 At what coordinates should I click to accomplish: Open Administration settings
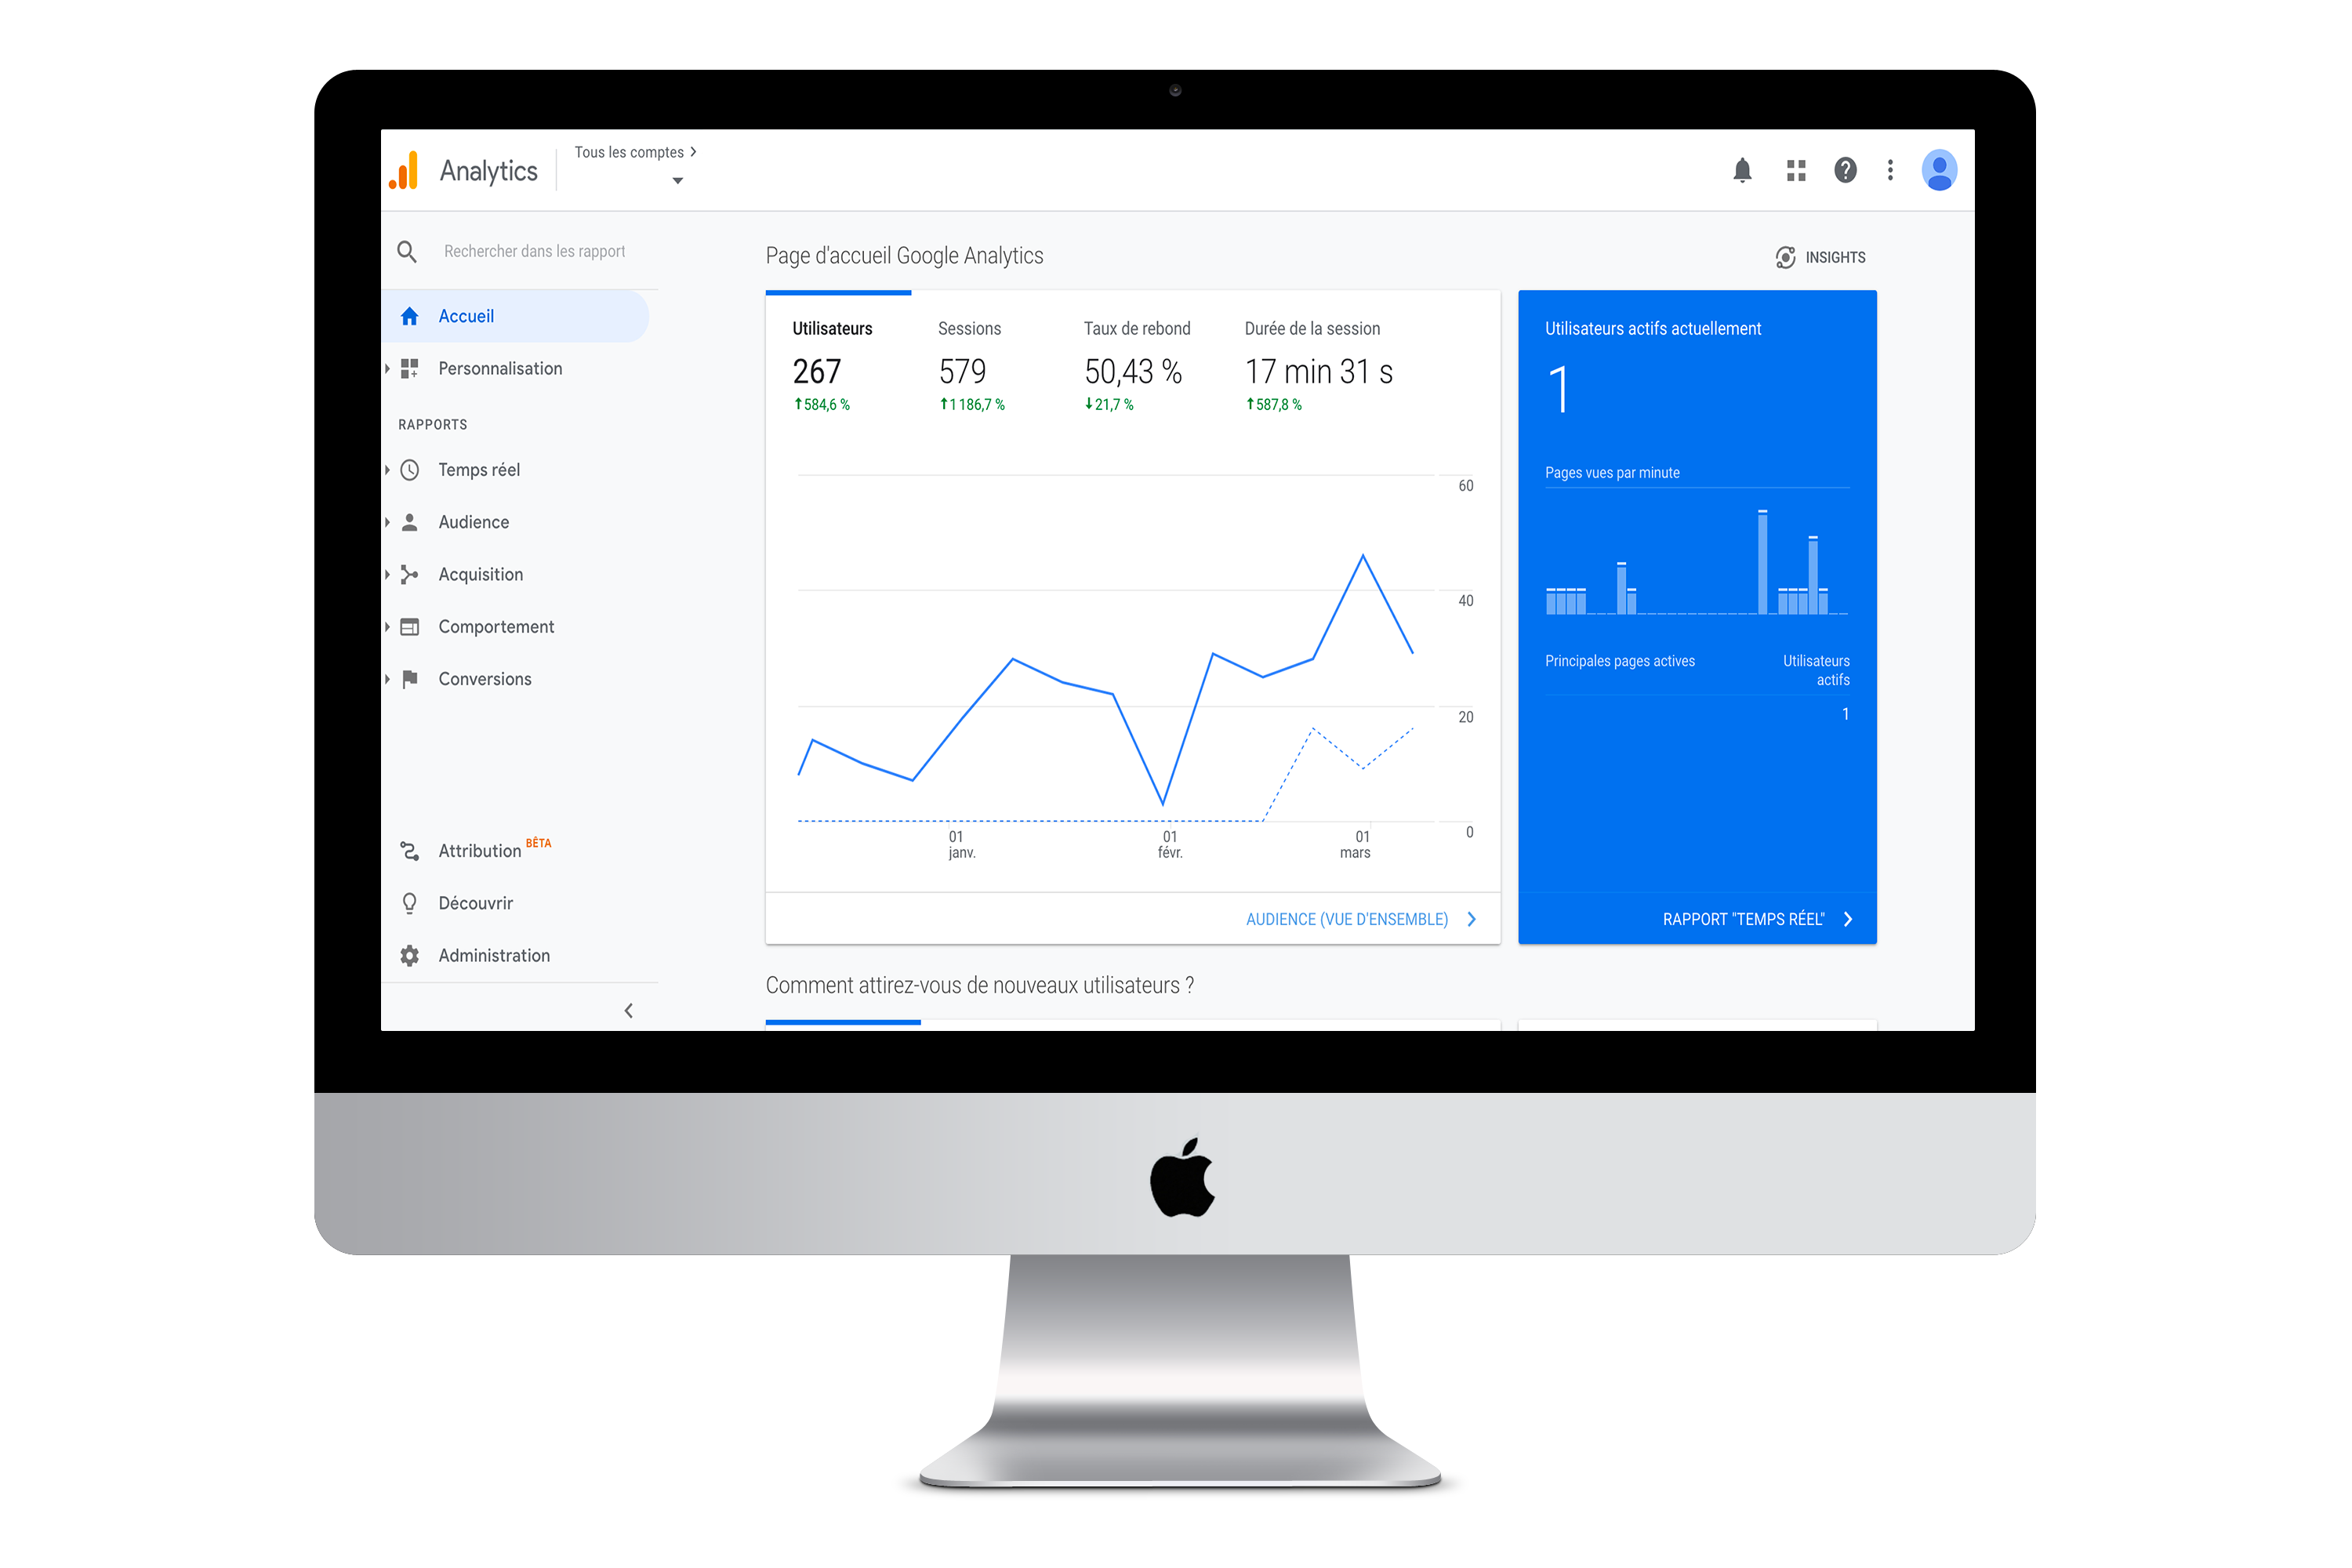pyautogui.click(x=493, y=954)
